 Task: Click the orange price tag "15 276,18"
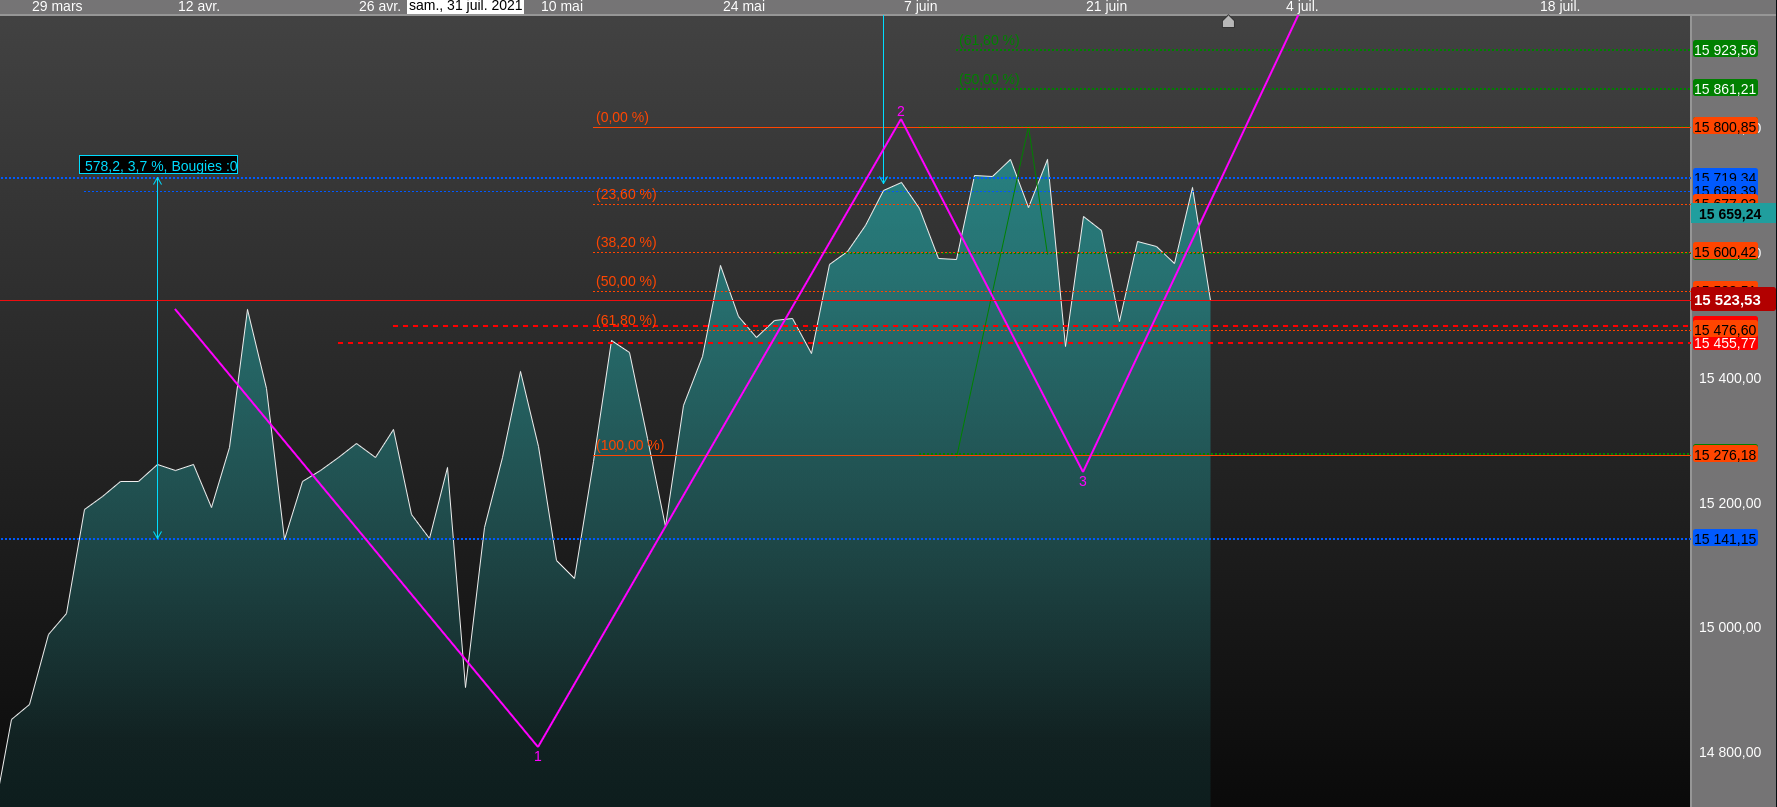[1725, 455]
